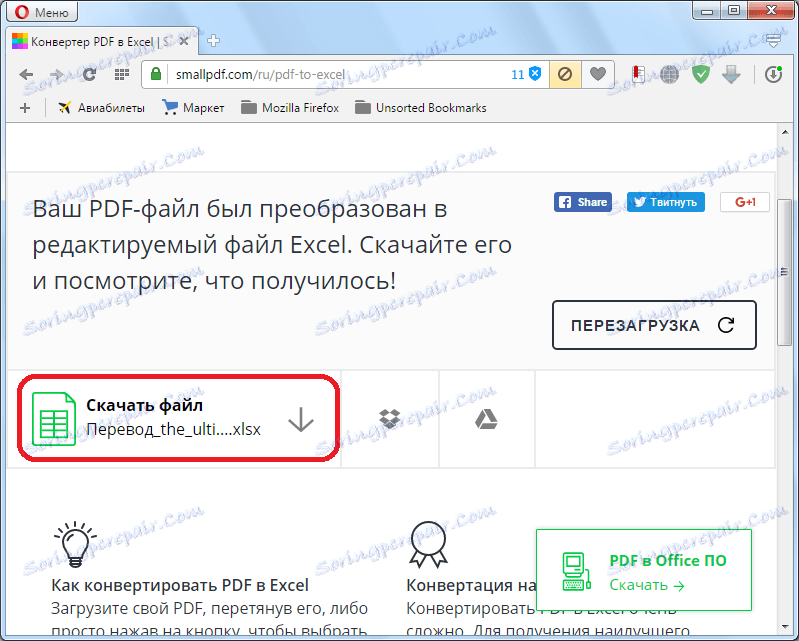Image resolution: width=799 pixels, height=641 pixels.
Task: Add a bookmark with the bar plus
Action: click(x=24, y=108)
